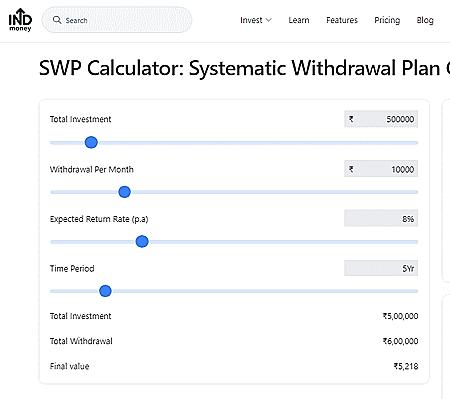Screen dimensions: 450x399
Task: Open the Learn menu item
Action: pos(299,20)
